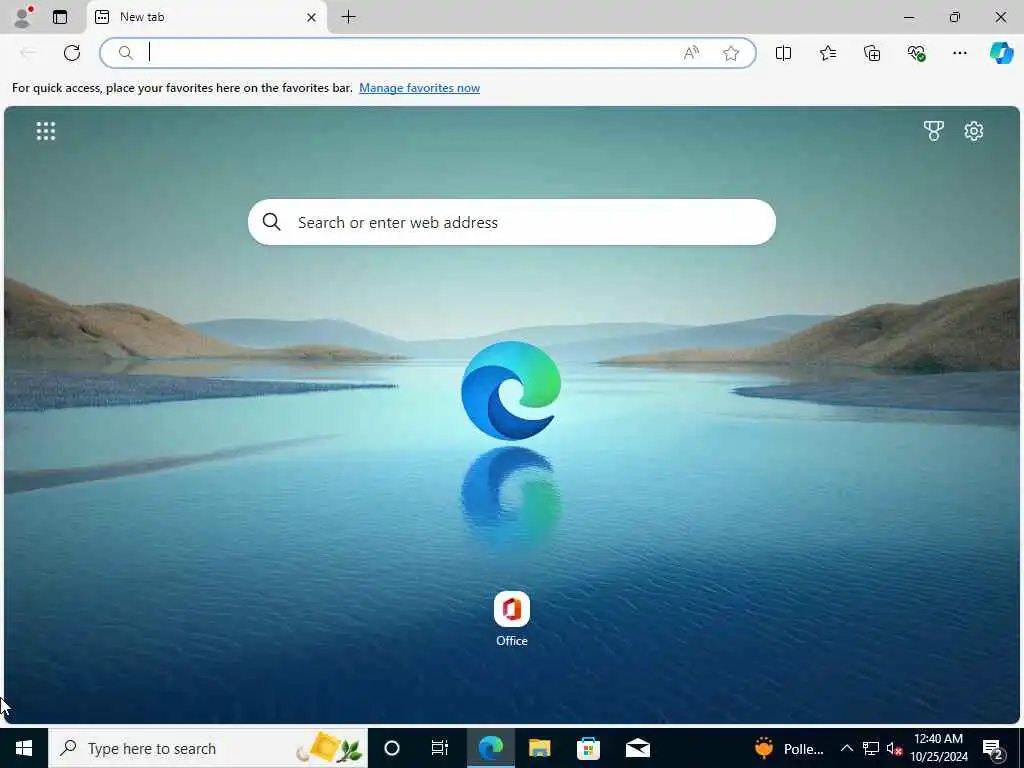This screenshot has height=768, width=1024.
Task: Refresh the page
Action: [72, 53]
